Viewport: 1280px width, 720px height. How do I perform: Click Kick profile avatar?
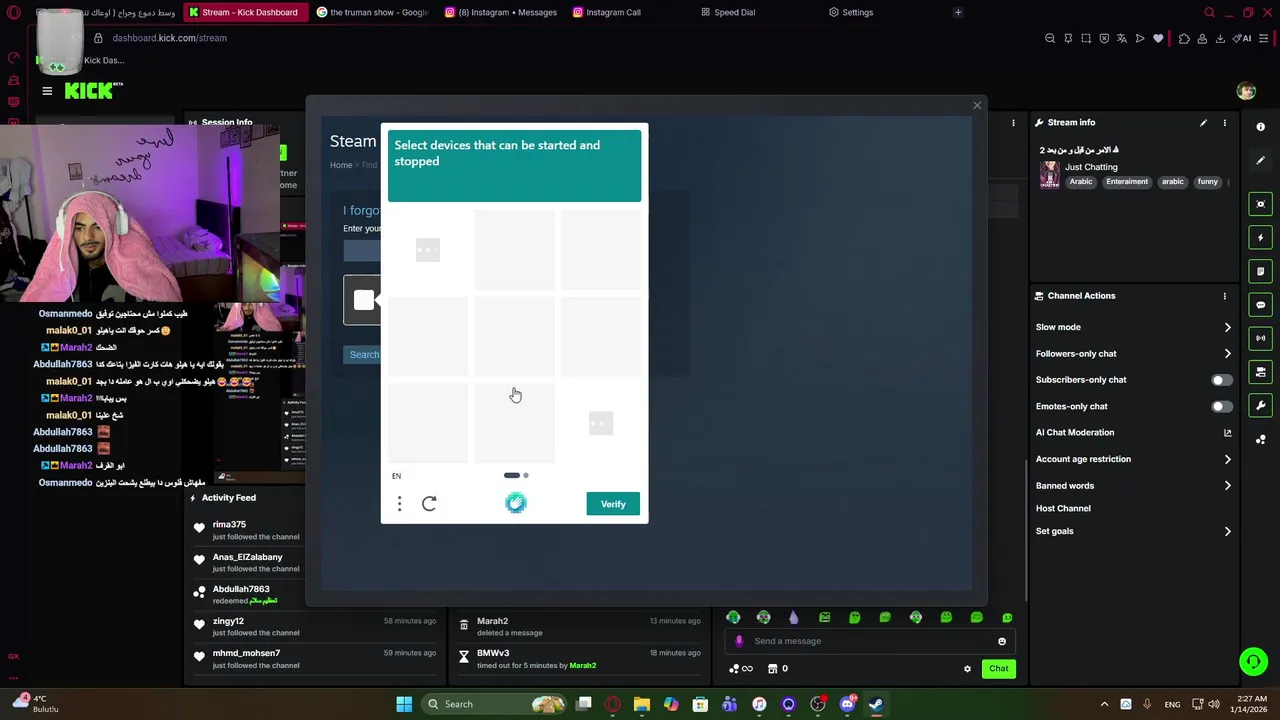point(1246,91)
